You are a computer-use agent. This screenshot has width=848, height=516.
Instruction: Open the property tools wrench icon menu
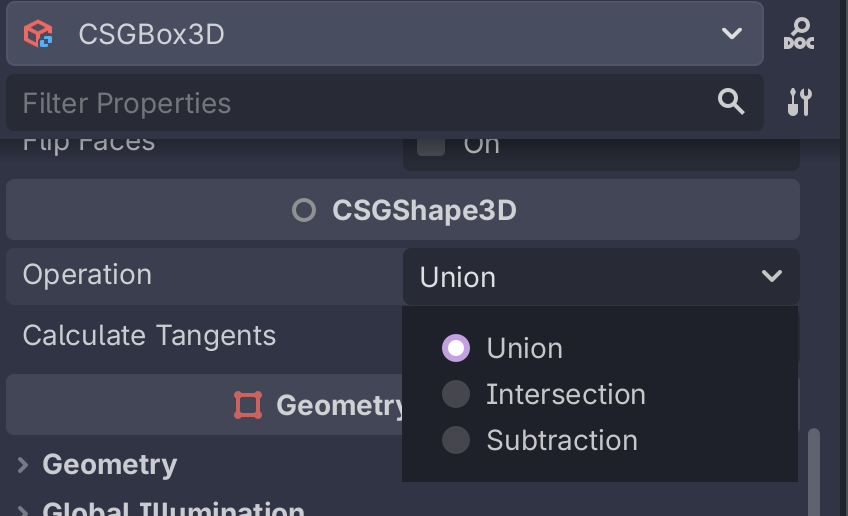point(799,102)
